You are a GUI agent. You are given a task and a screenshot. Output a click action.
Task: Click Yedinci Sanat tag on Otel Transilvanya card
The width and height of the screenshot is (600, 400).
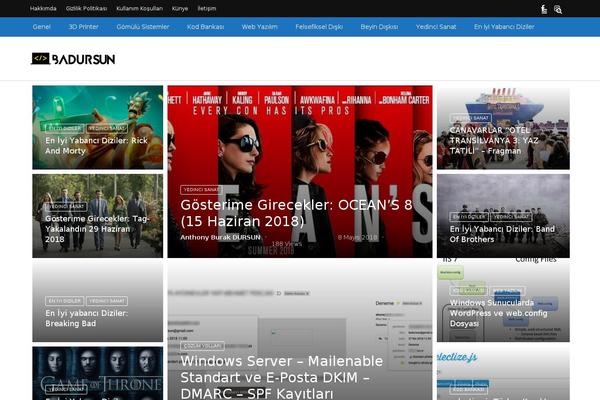(470, 118)
